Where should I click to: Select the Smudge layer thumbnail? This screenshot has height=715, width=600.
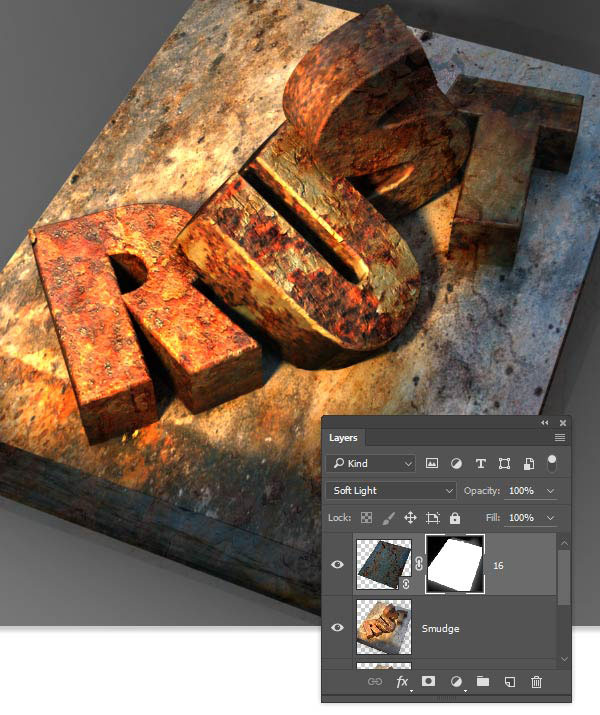(383, 627)
